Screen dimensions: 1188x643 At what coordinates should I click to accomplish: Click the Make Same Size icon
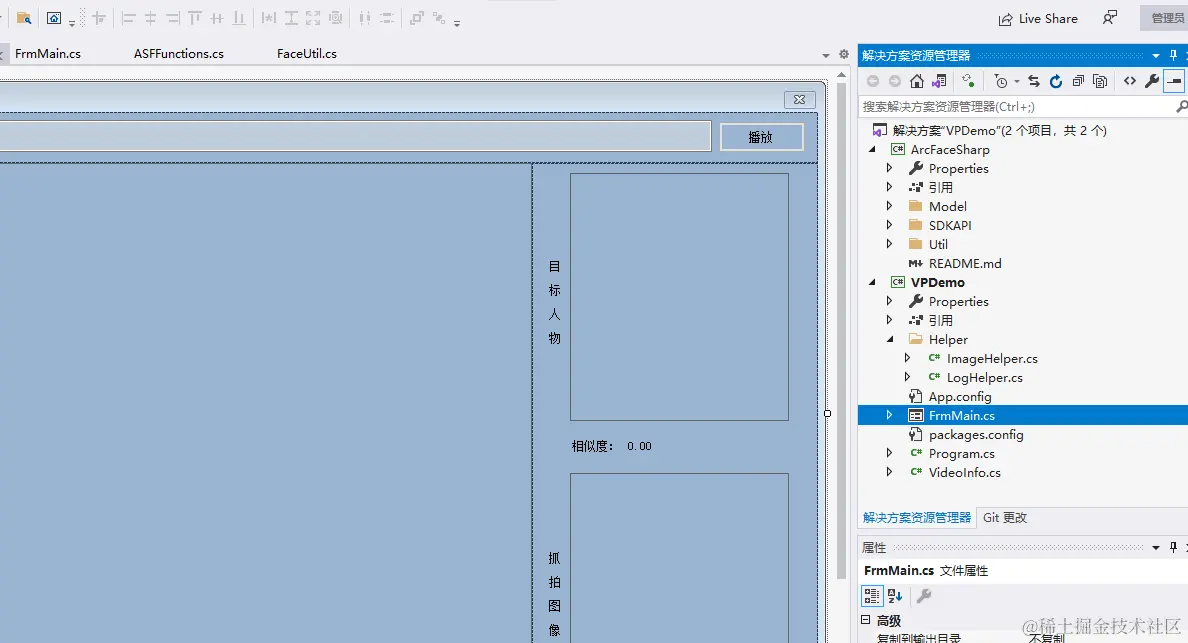pyautogui.click(x=313, y=18)
